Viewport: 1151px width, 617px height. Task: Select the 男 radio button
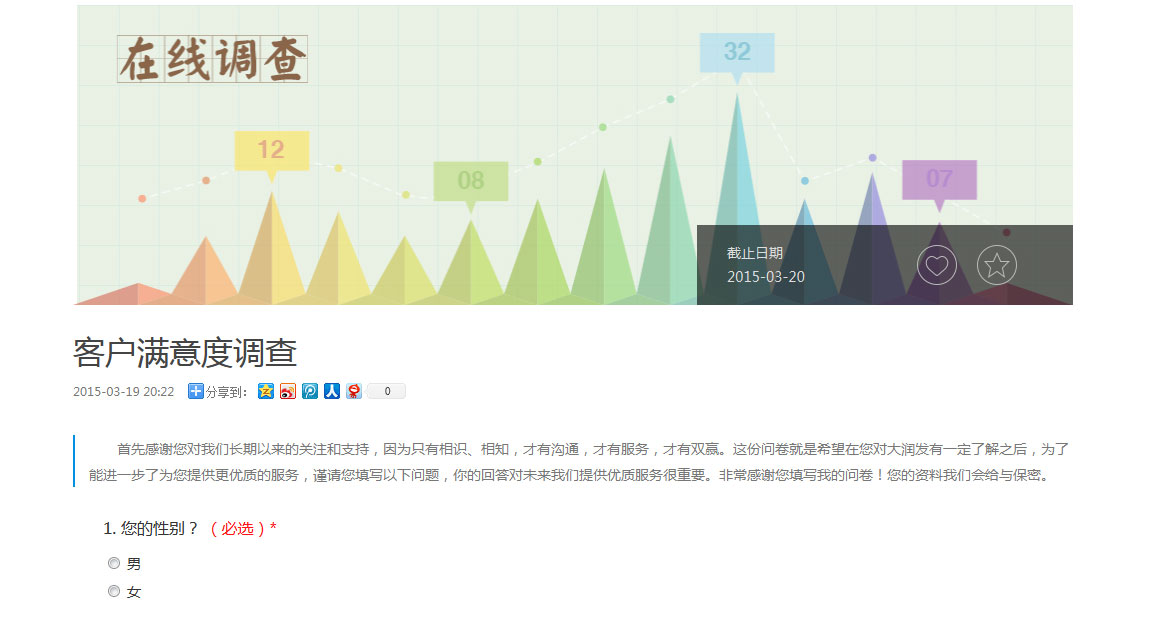[114, 563]
